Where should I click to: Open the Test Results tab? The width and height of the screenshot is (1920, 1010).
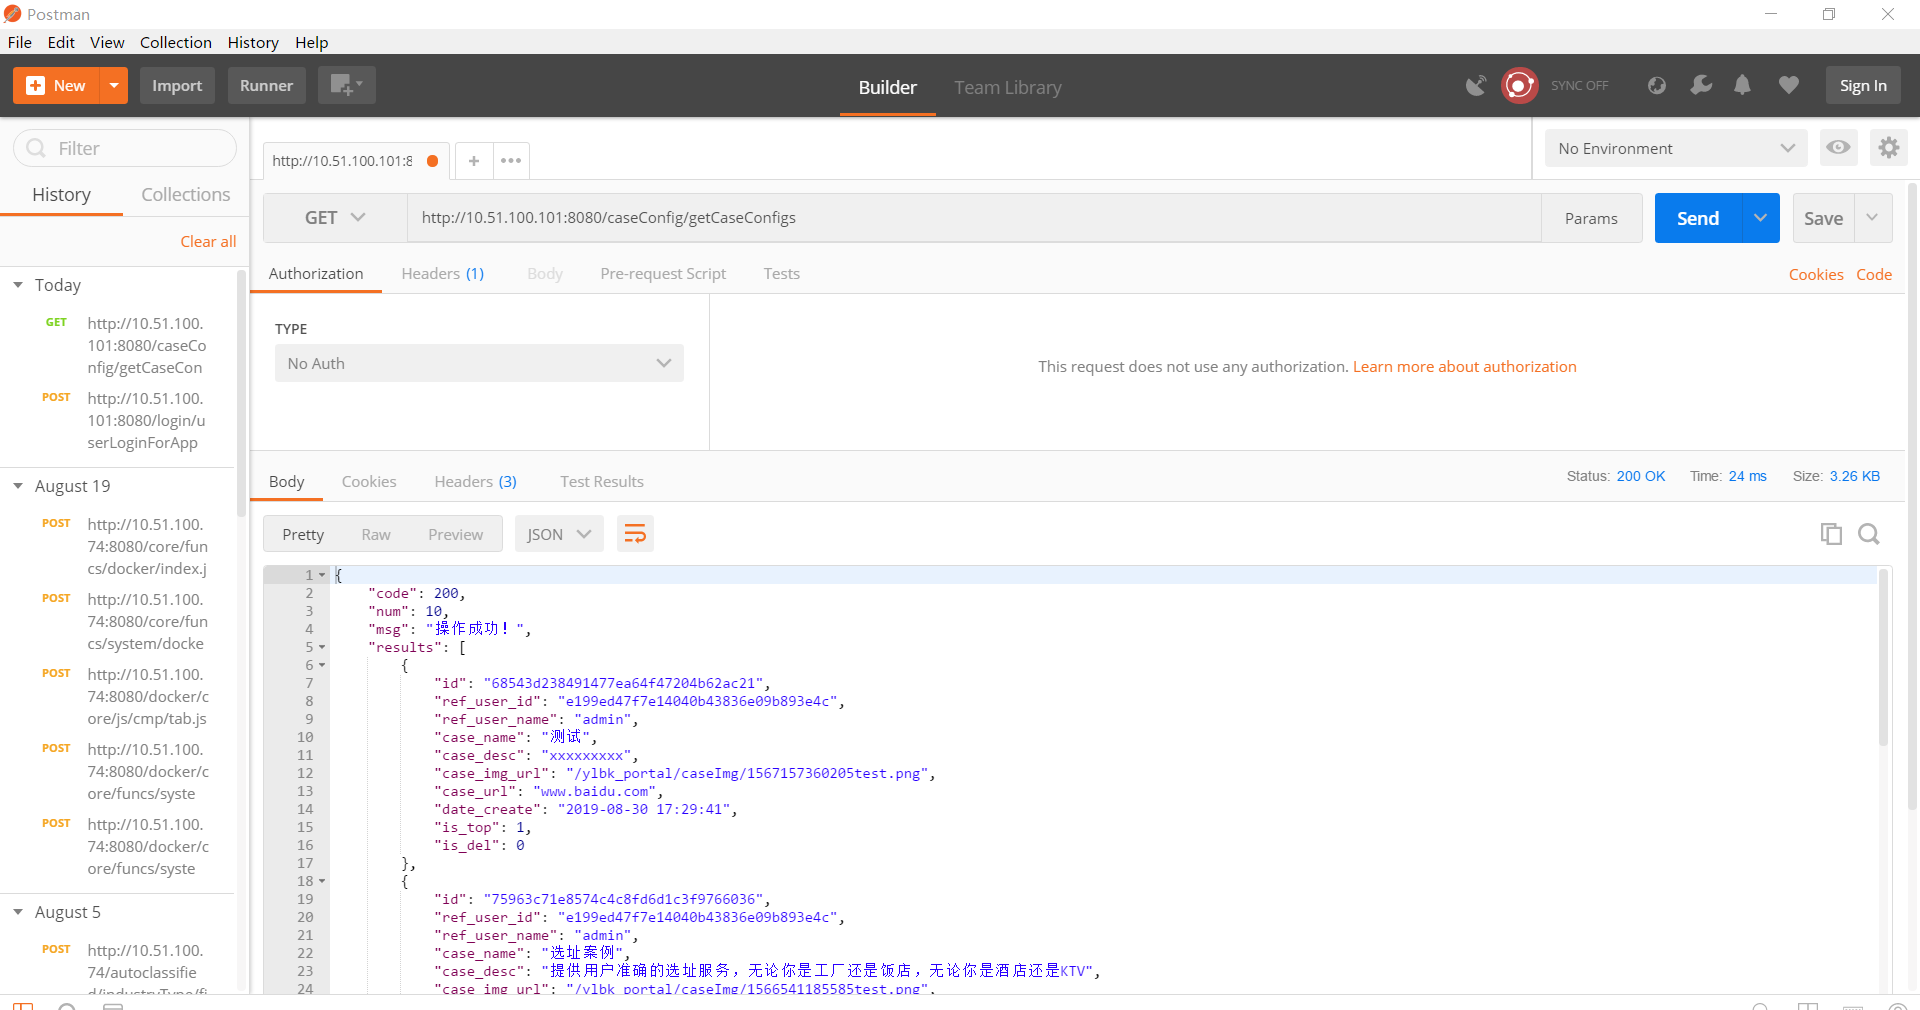point(602,482)
